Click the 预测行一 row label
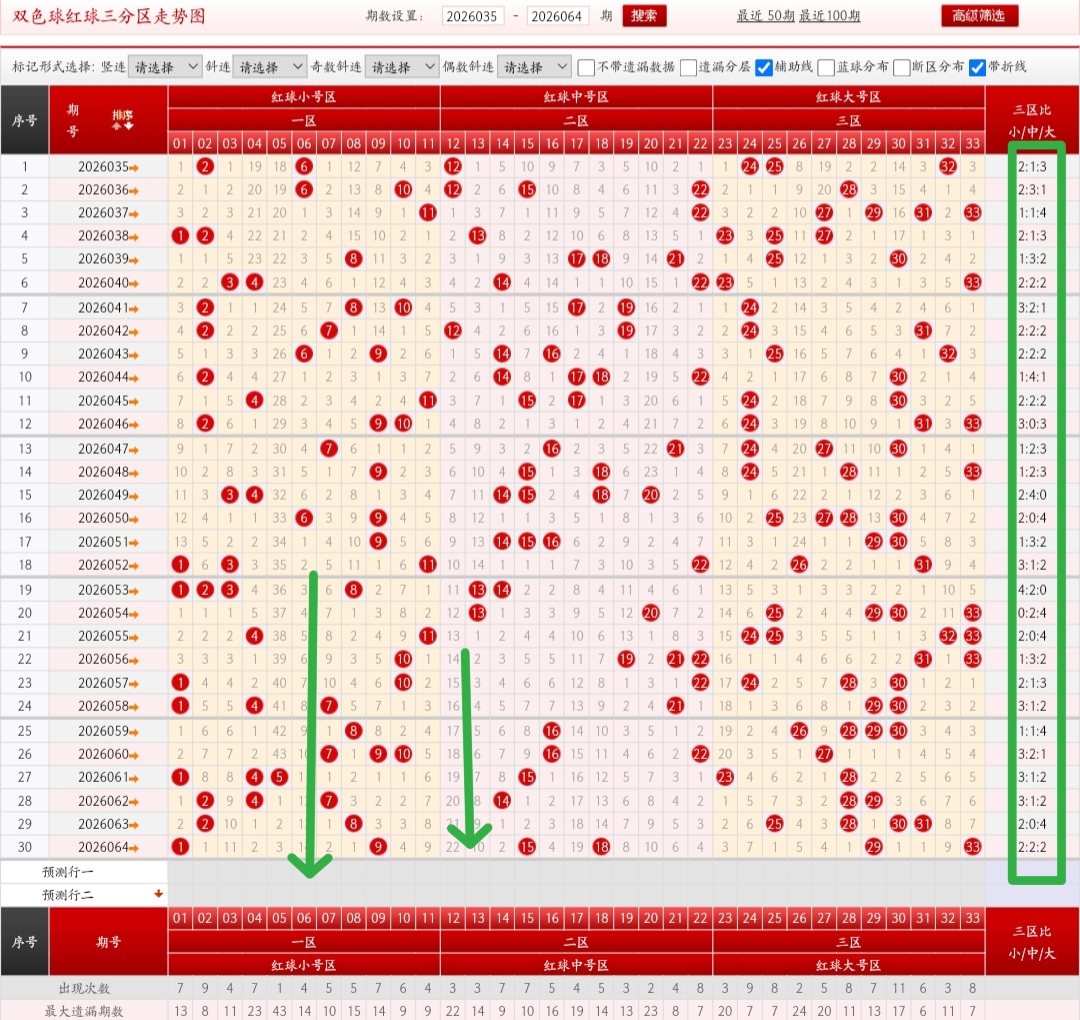 [x=68, y=872]
